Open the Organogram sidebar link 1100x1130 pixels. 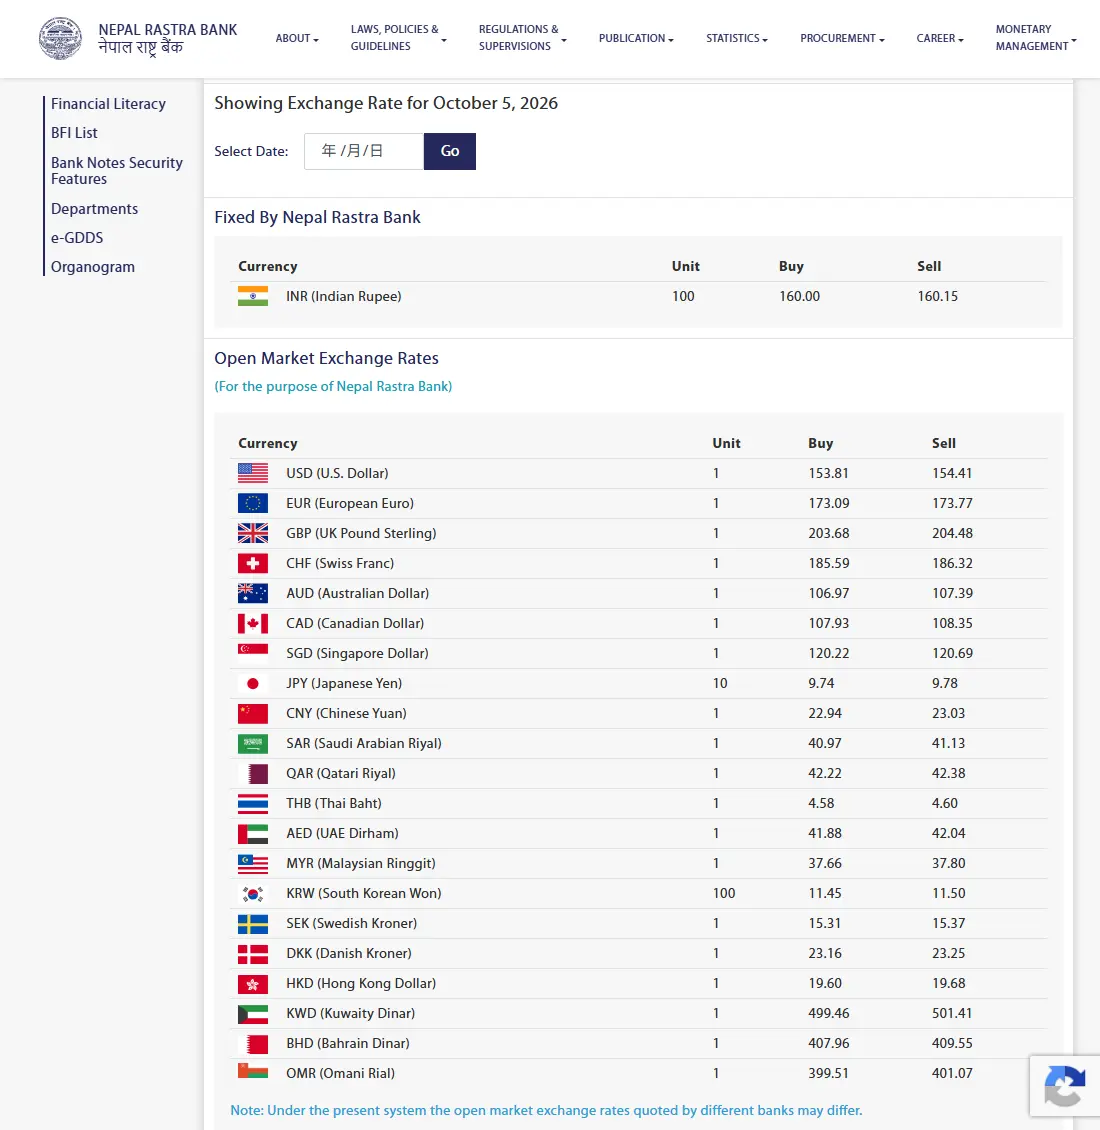coord(93,267)
